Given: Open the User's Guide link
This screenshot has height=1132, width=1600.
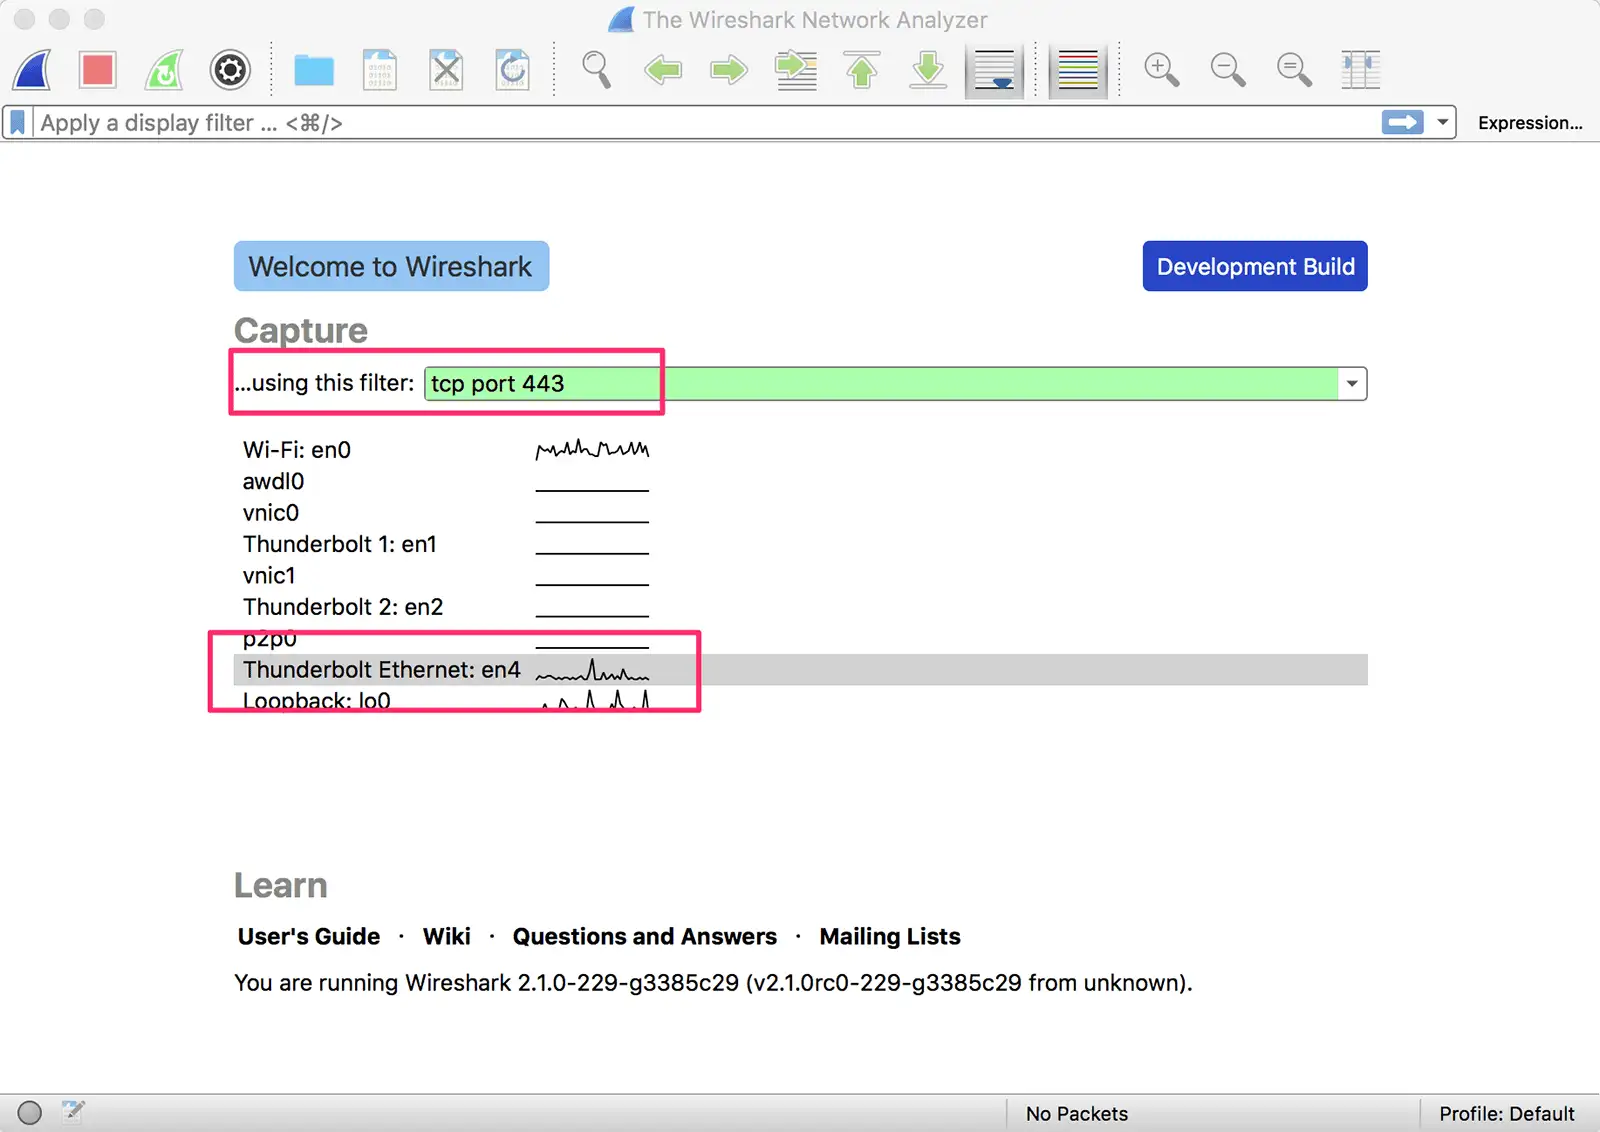Looking at the screenshot, I should 309,936.
